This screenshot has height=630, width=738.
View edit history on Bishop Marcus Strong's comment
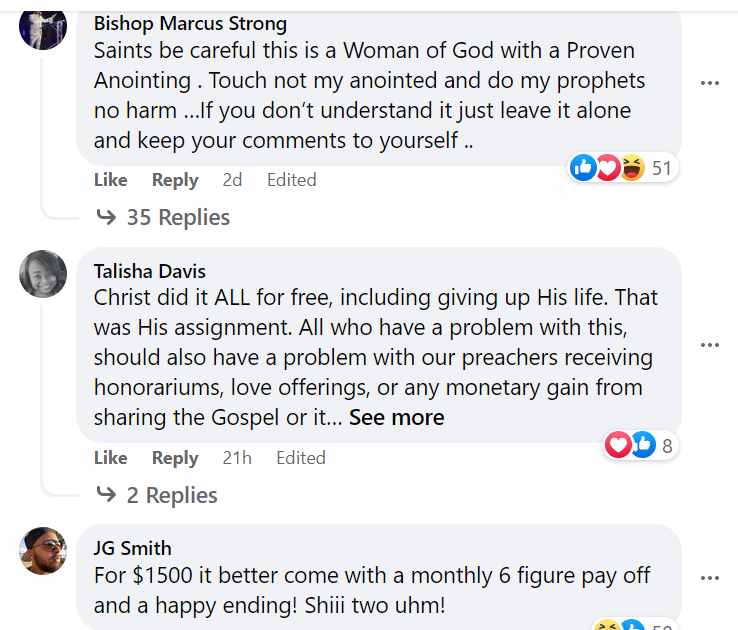pos(291,180)
